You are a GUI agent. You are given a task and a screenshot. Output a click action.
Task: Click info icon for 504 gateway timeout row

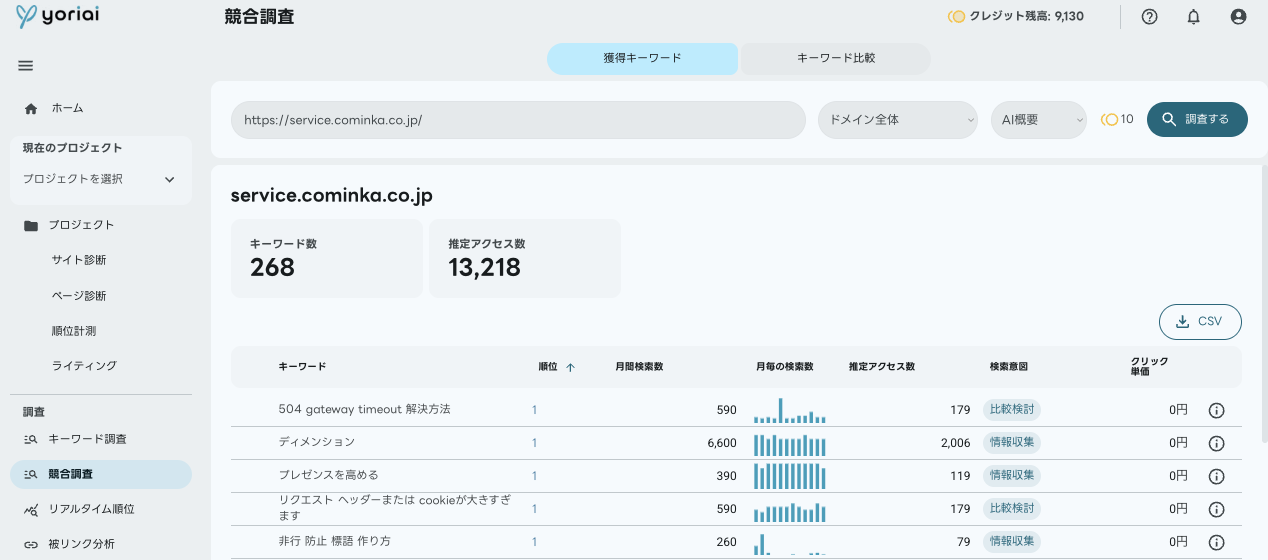coord(1217,410)
